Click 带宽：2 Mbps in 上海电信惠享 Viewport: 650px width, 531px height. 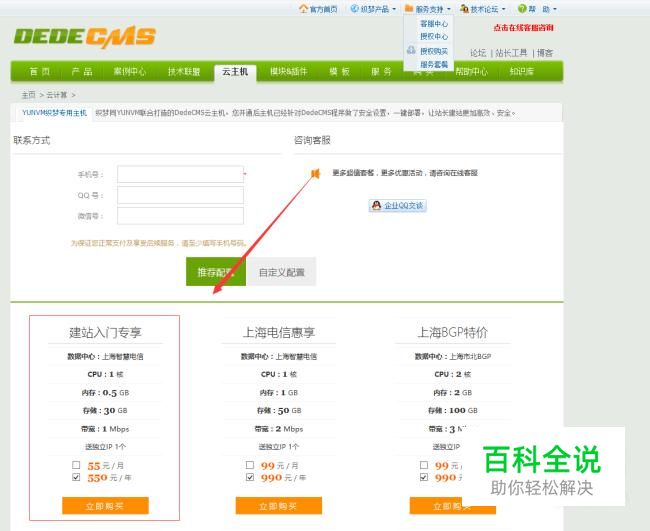[279, 429]
